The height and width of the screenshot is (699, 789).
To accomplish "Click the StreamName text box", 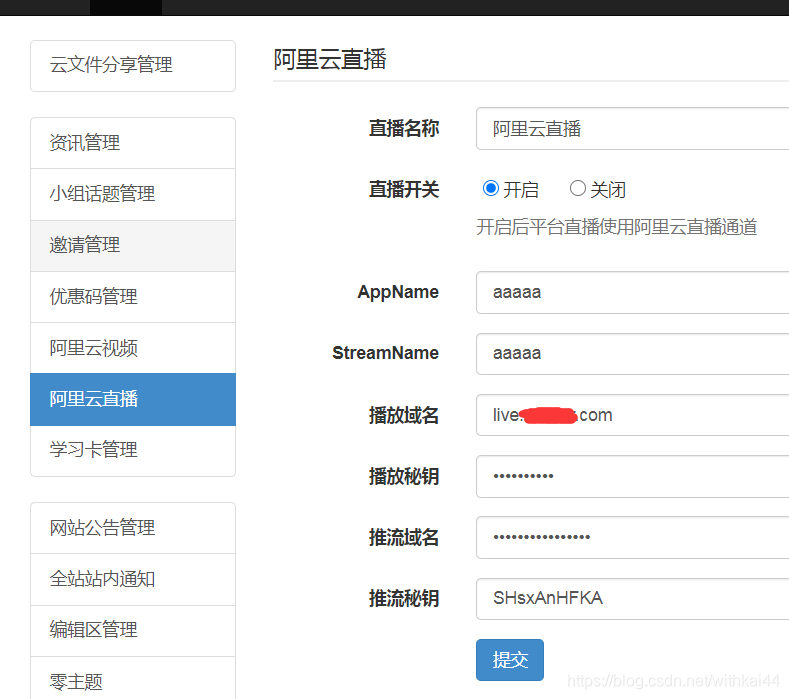I will [x=633, y=354].
